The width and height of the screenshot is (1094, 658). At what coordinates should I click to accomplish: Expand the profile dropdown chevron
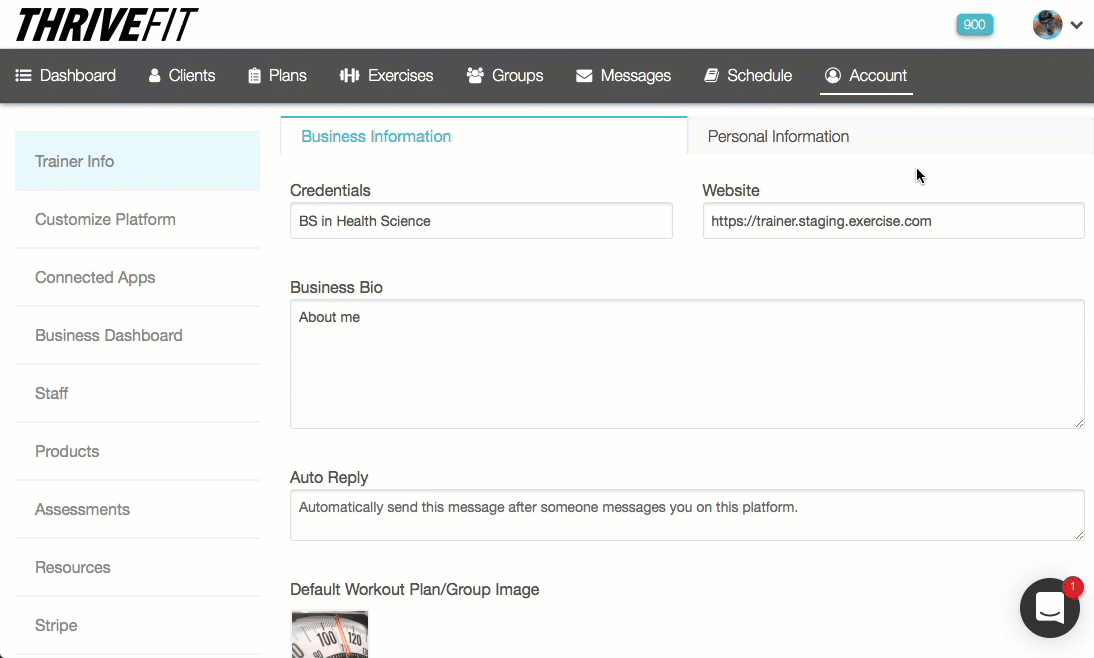pyautogui.click(x=1076, y=25)
